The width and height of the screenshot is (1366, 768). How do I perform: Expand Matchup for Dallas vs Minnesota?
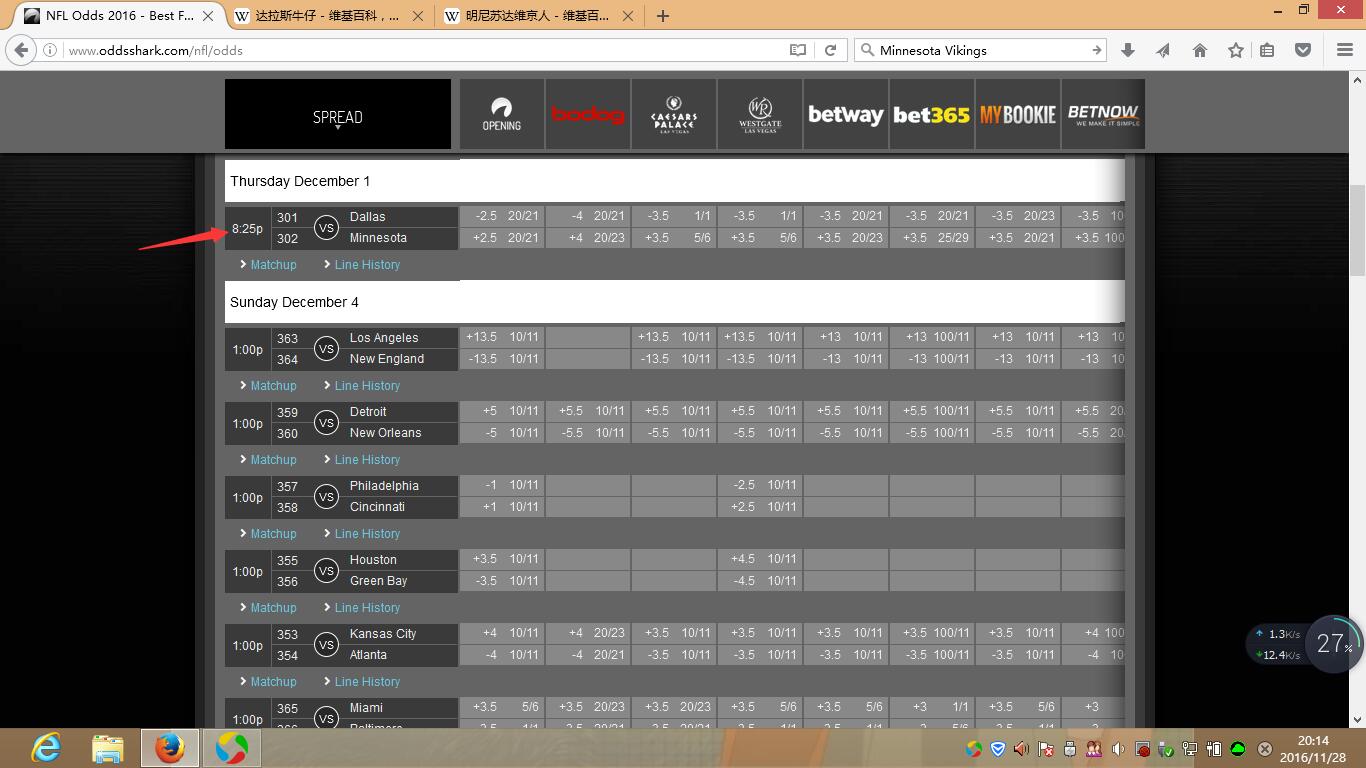point(273,265)
